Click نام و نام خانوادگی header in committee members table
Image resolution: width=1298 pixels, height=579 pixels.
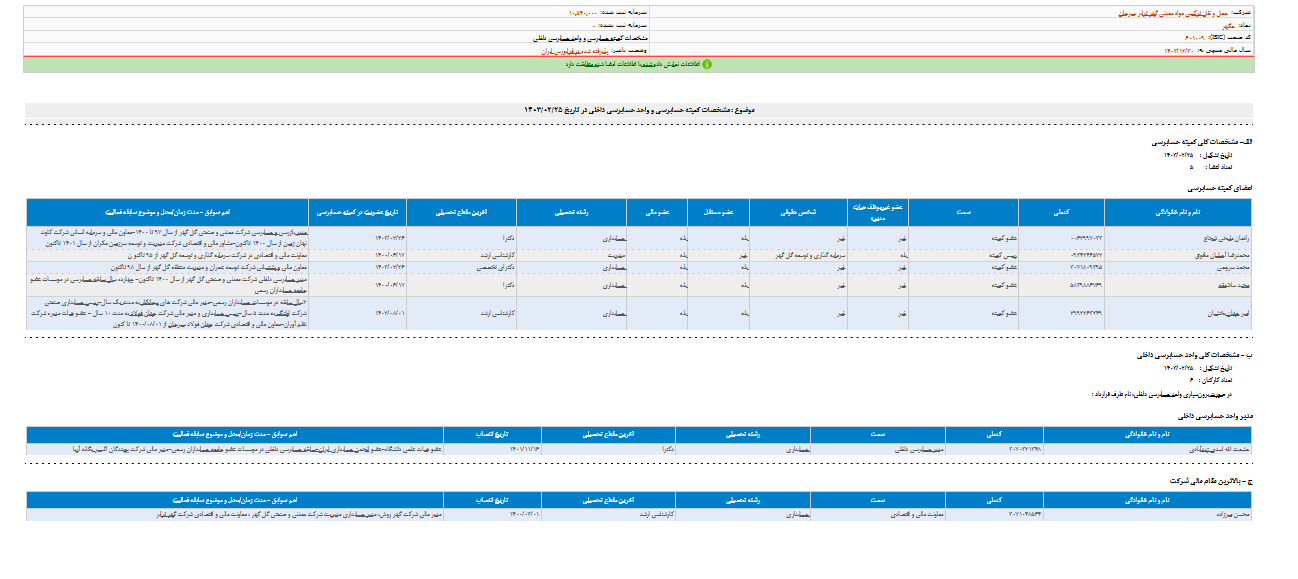pyautogui.click(x=1178, y=212)
